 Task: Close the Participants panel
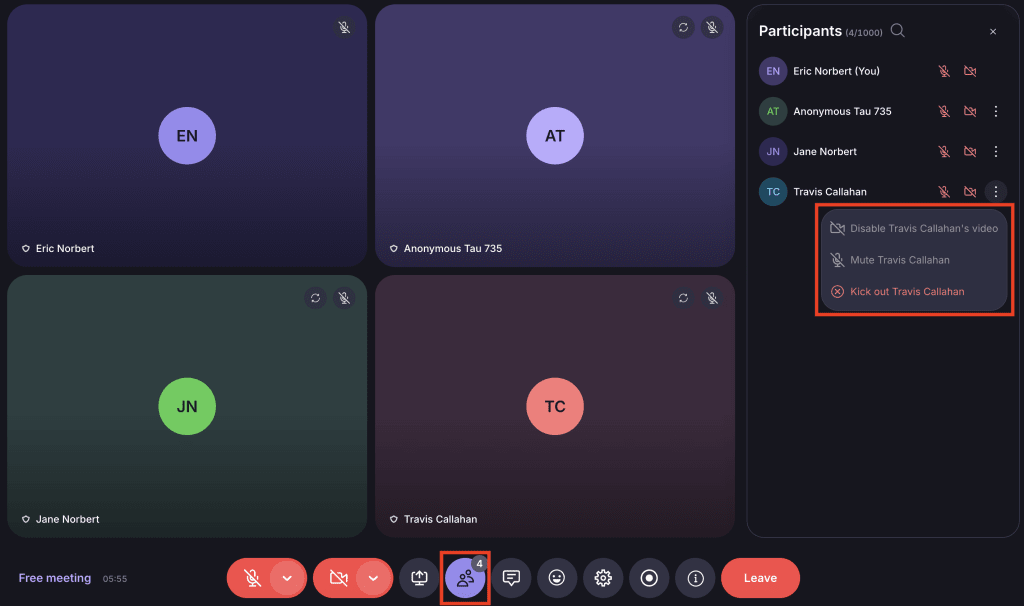click(993, 31)
